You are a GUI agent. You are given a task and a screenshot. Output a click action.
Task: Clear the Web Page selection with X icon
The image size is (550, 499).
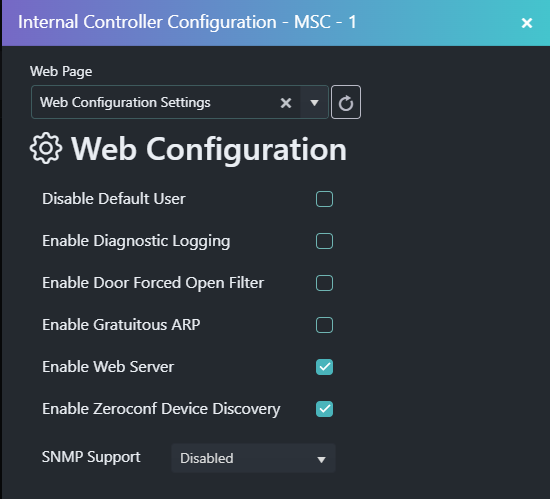[286, 103]
